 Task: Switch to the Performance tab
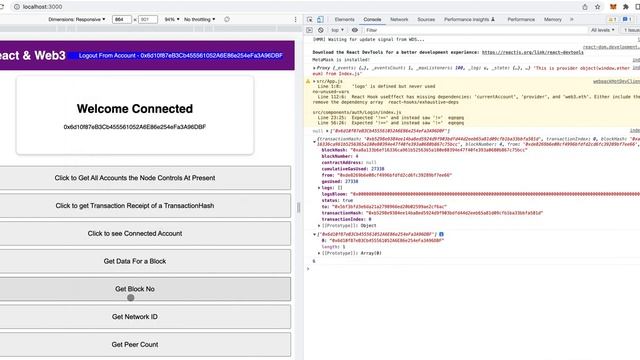[x=521, y=19]
